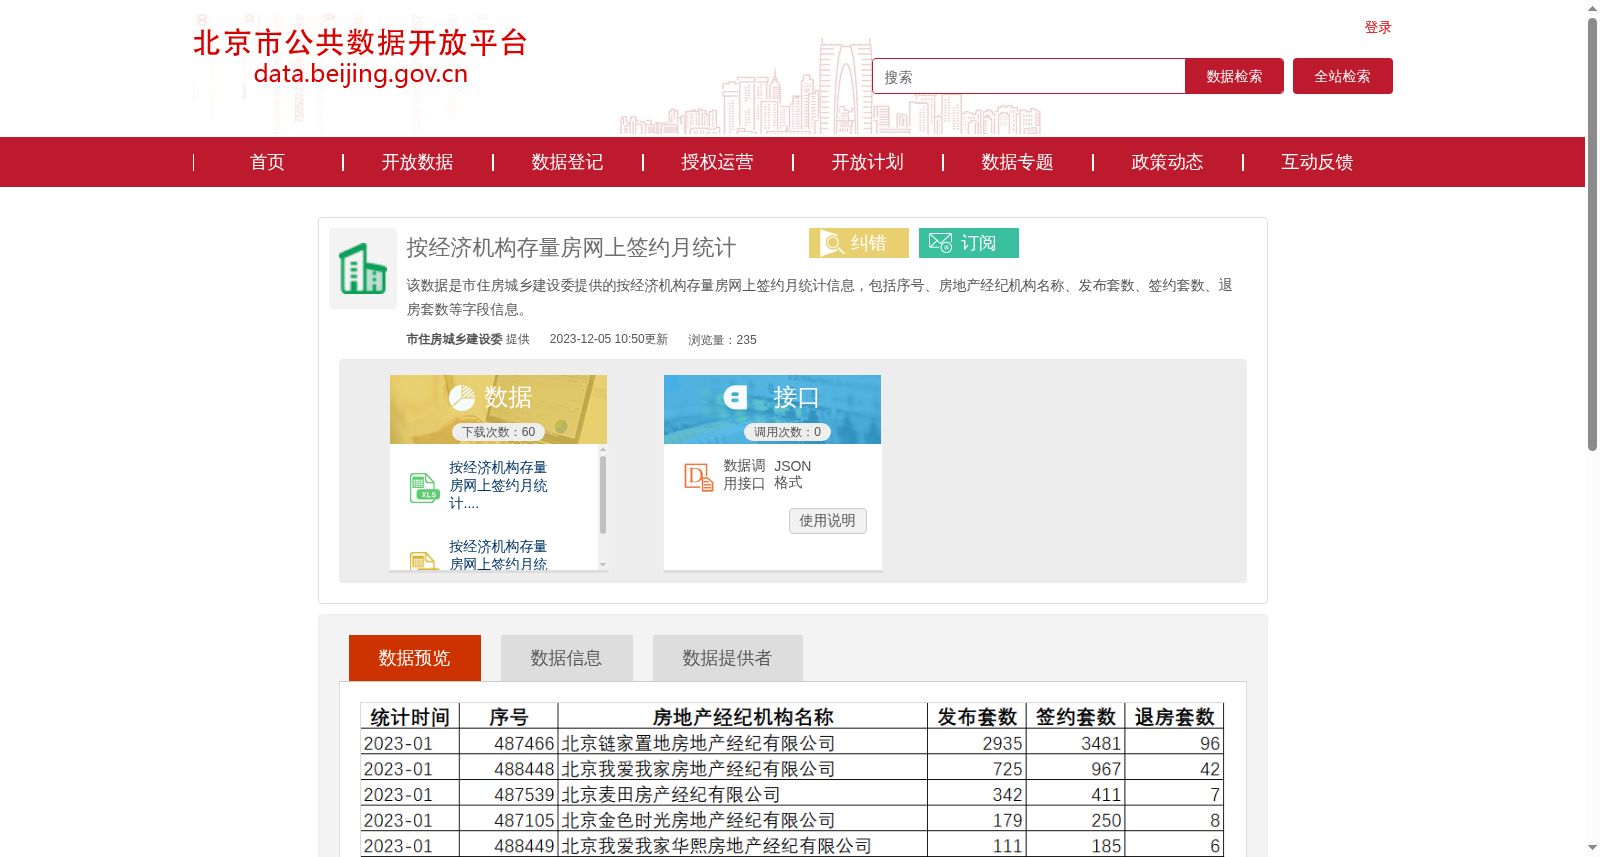The image size is (1600, 857).
Task: Click the 数据 card header banner
Action: pos(498,409)
